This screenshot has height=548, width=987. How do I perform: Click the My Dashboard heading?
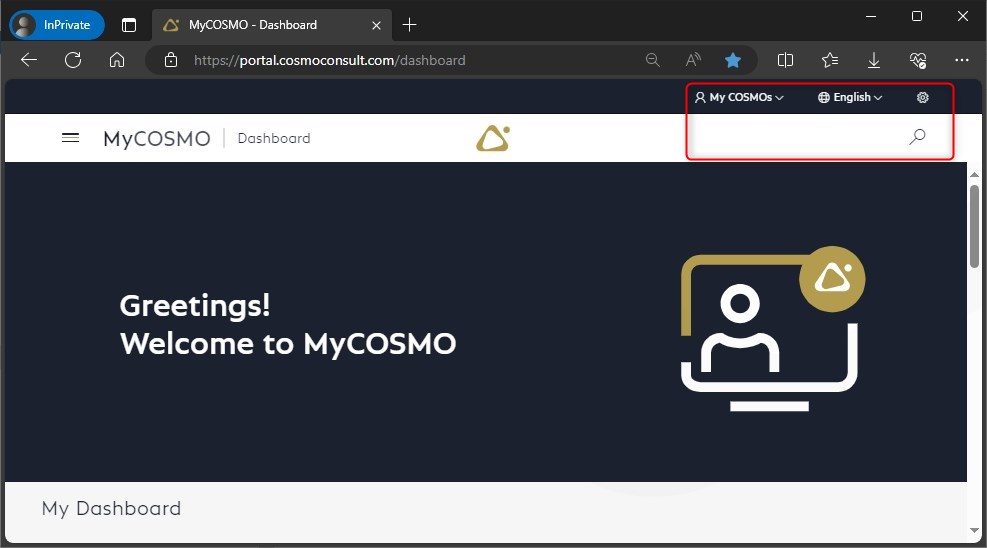click(x=111, y=508)
